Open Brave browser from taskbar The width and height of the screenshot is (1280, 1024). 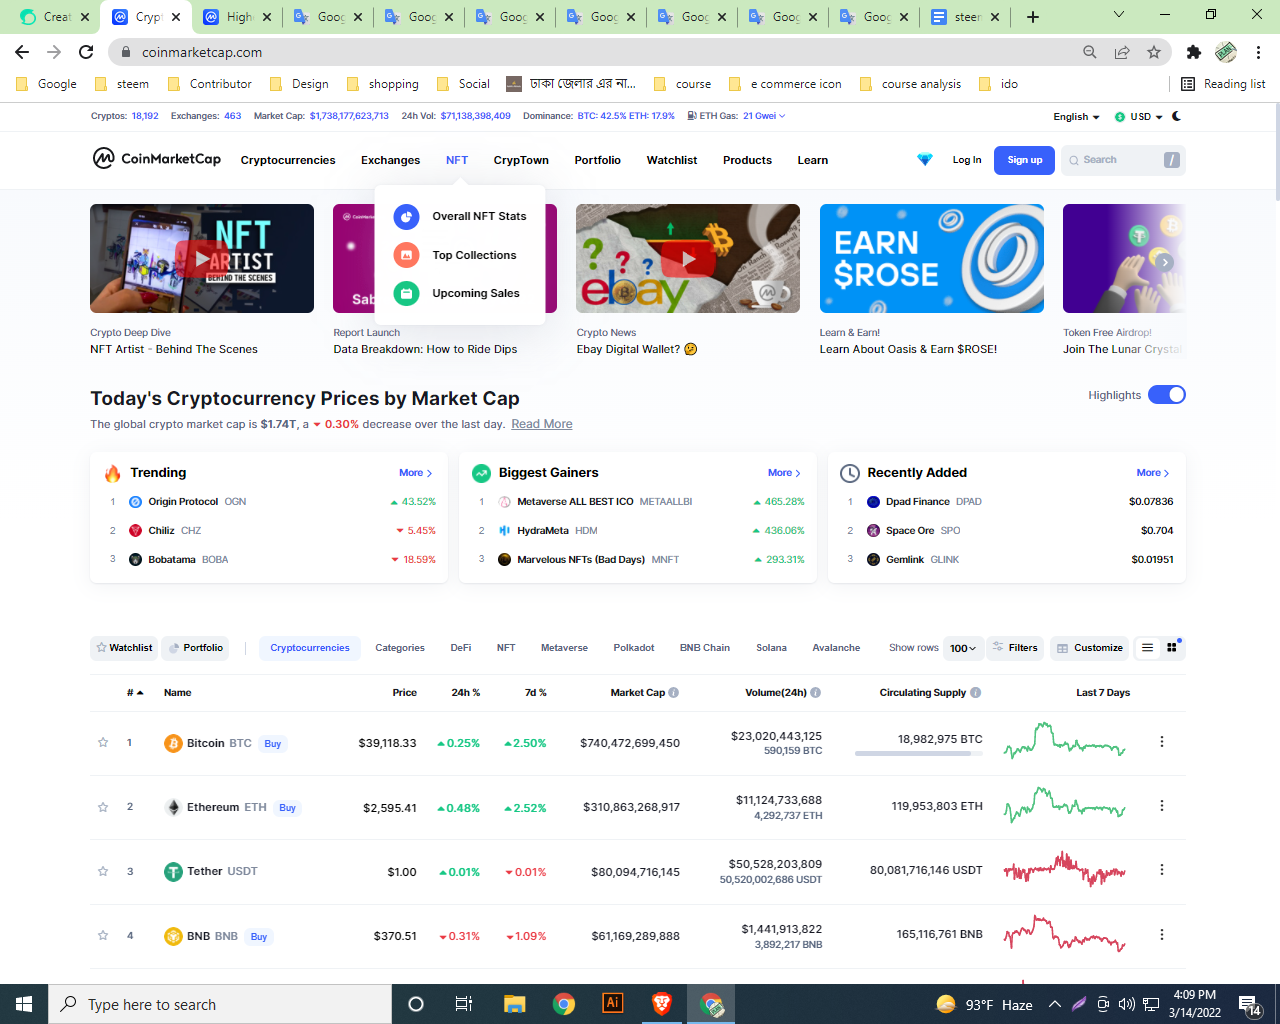click(661, 1004)
